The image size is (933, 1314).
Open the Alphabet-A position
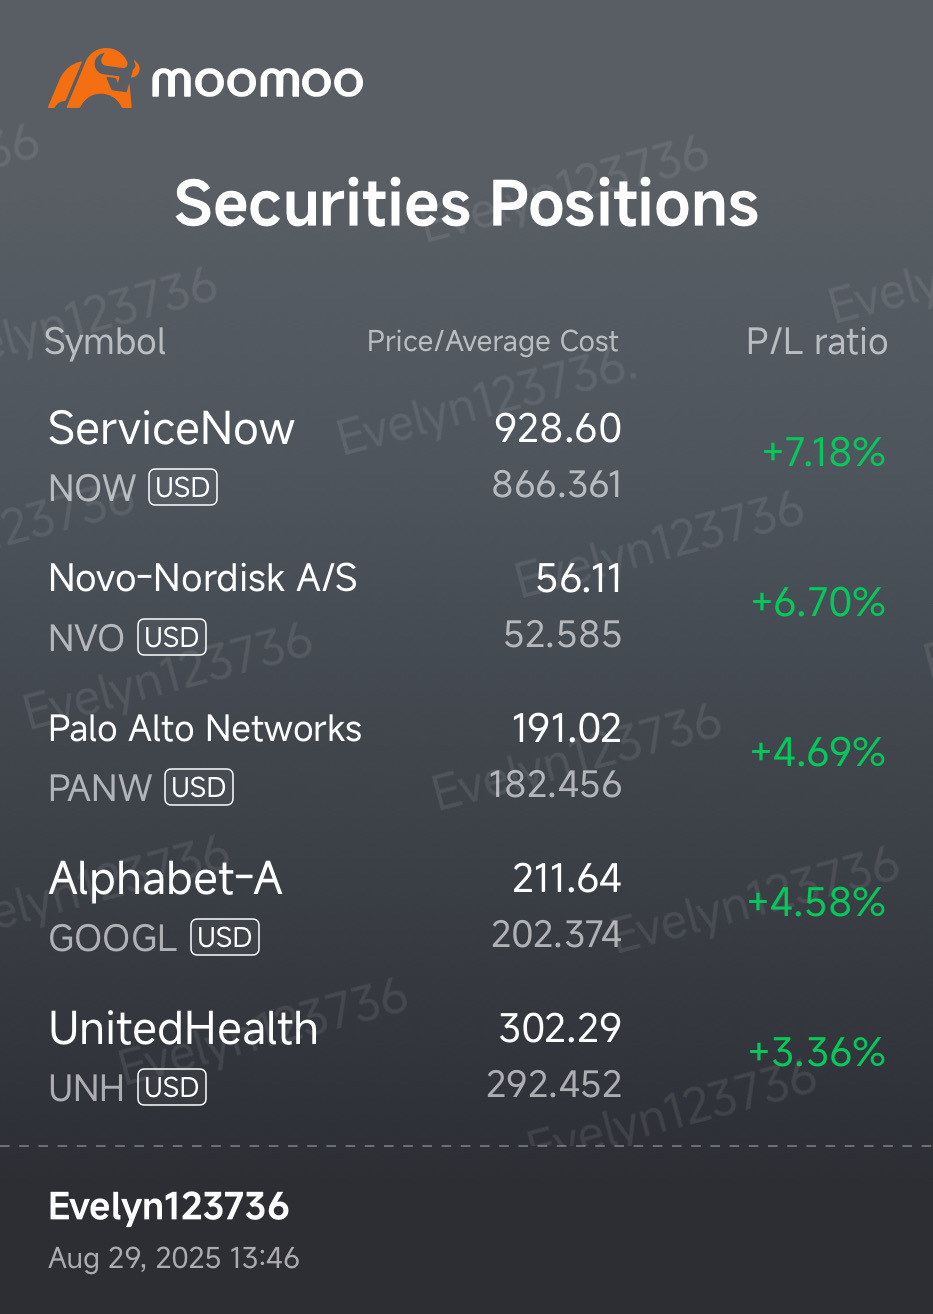[165, 879]
